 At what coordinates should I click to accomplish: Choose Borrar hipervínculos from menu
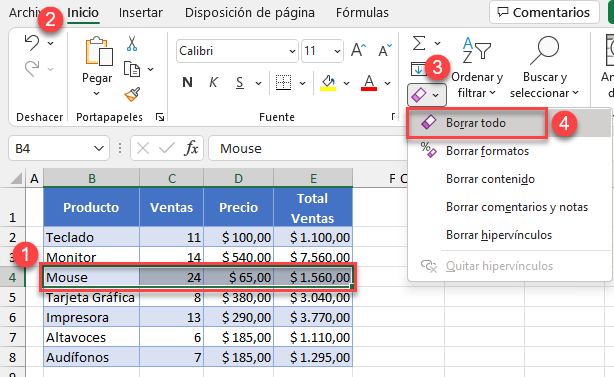[x=509, y=235]
